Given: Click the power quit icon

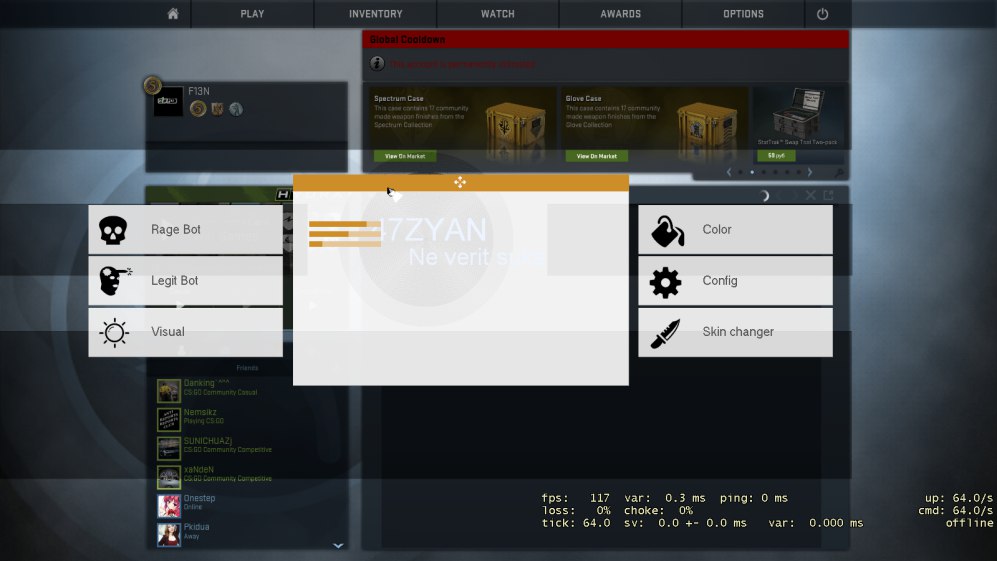Looking at the screenshot, I should pyautogui.click(x=822, y=13).
